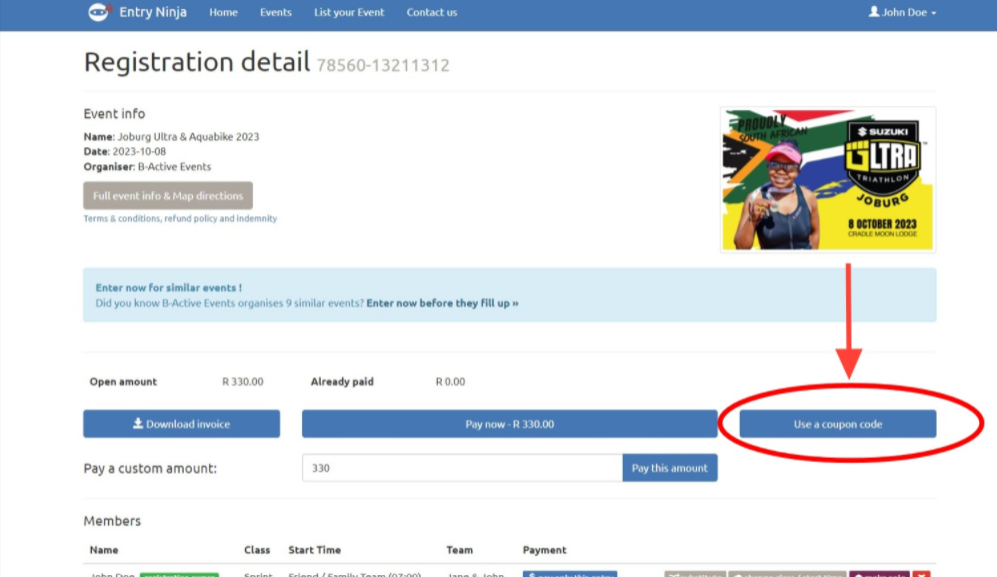Open the Home page
Screen dimensions: 997x577
(x=223, y=12)
